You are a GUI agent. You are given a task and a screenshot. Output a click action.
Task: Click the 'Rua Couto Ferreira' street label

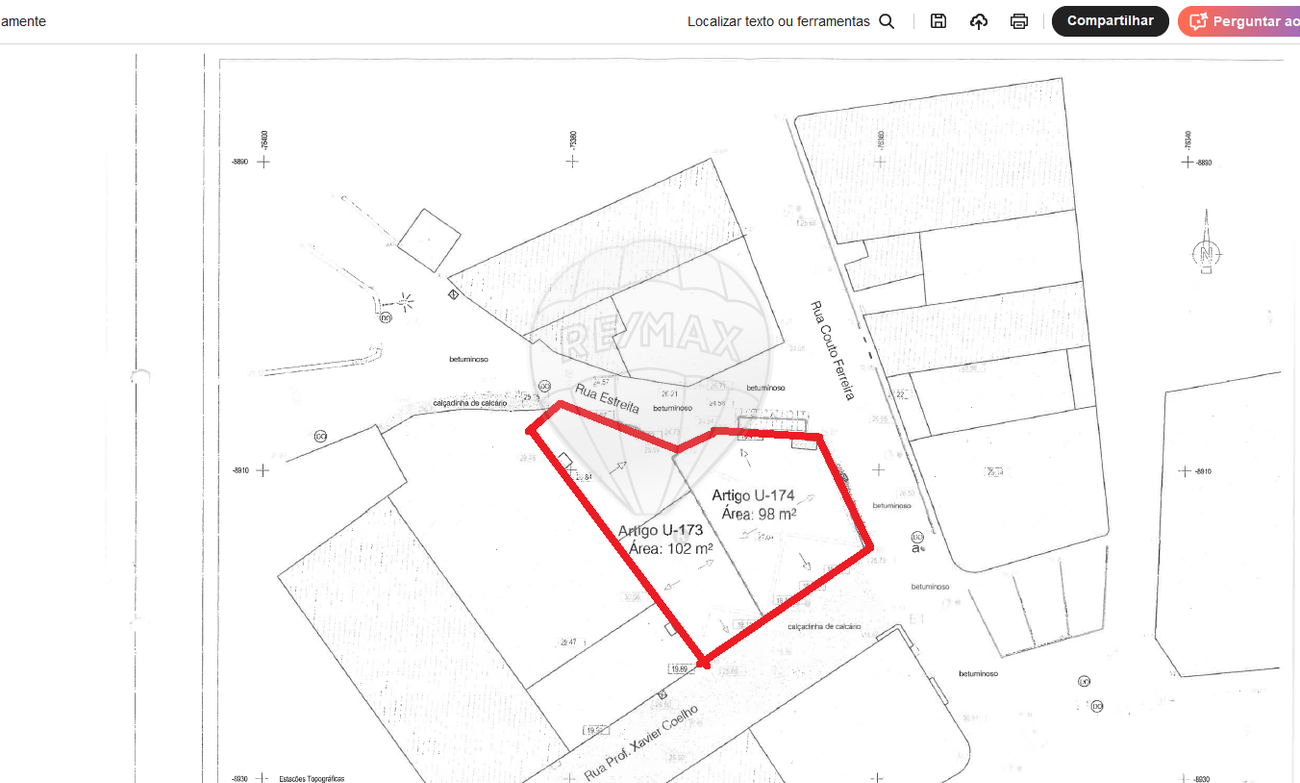coord(832,351)
